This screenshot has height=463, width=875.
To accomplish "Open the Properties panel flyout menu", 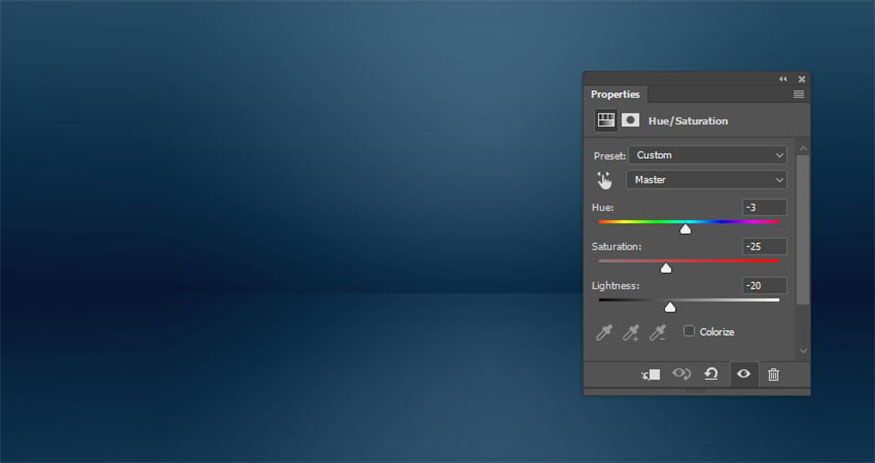I will (x=799, y=94).
